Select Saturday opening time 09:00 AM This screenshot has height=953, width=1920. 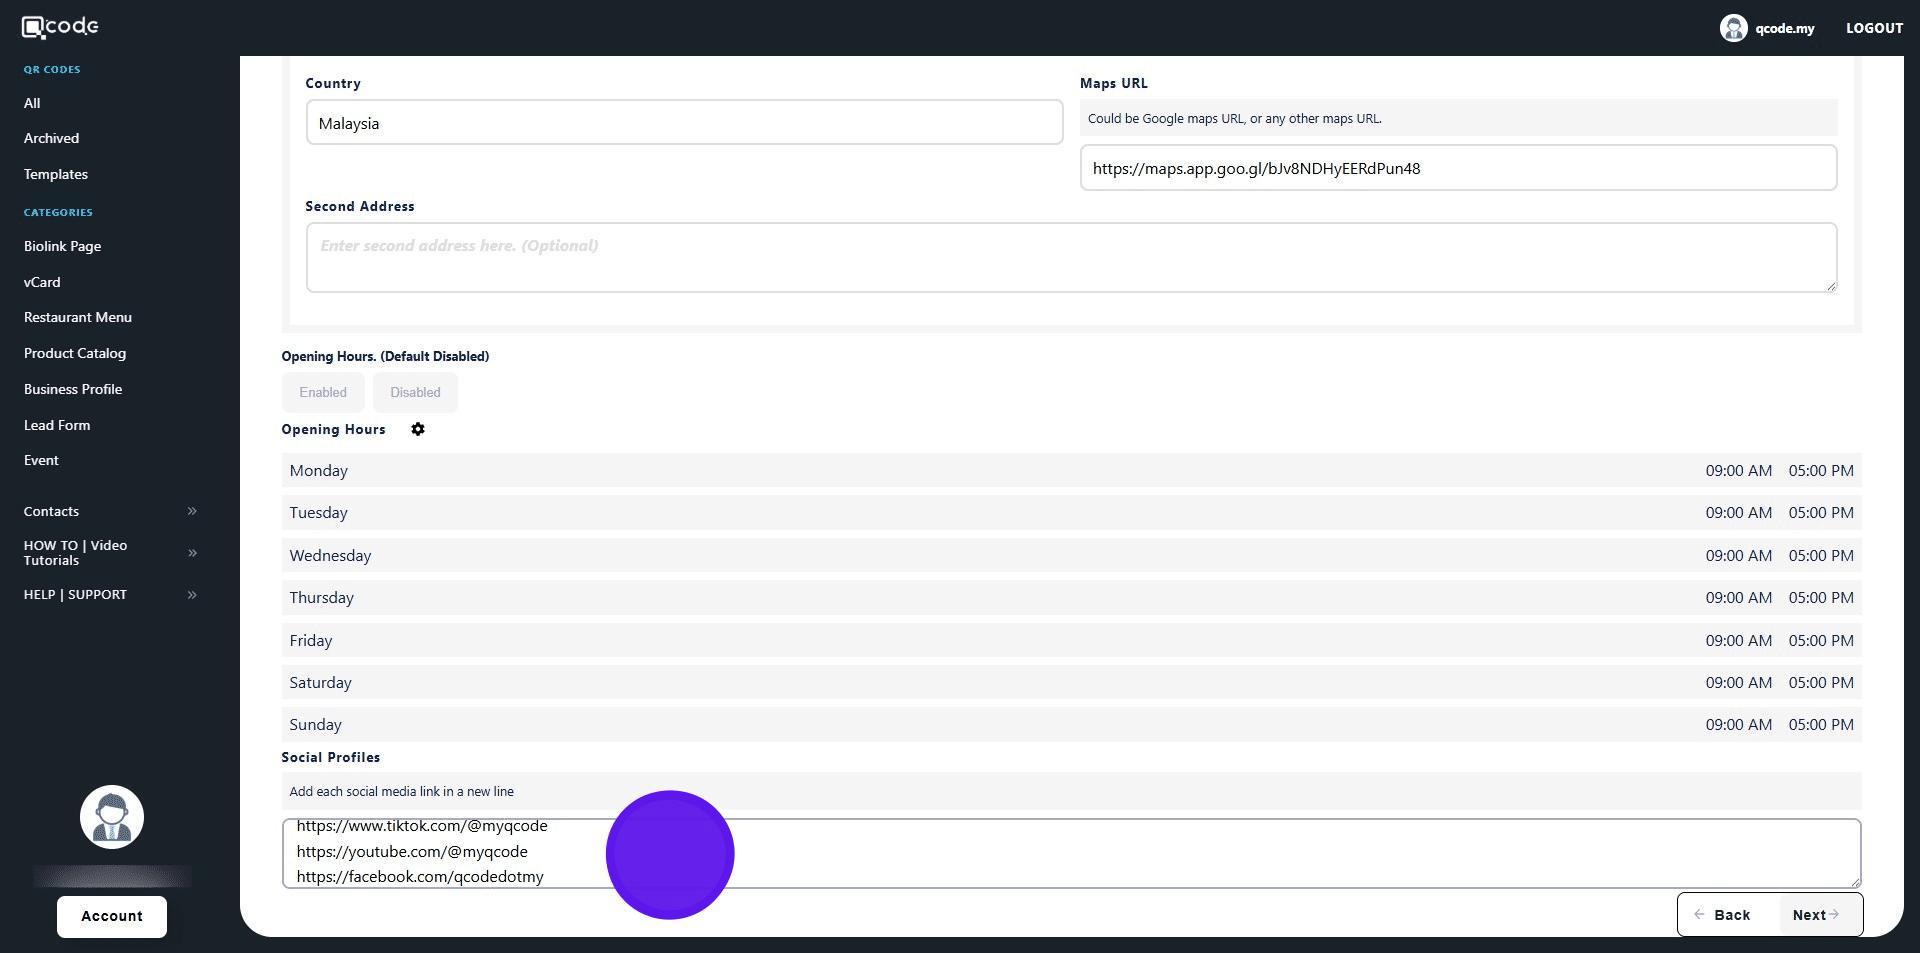1738,682
